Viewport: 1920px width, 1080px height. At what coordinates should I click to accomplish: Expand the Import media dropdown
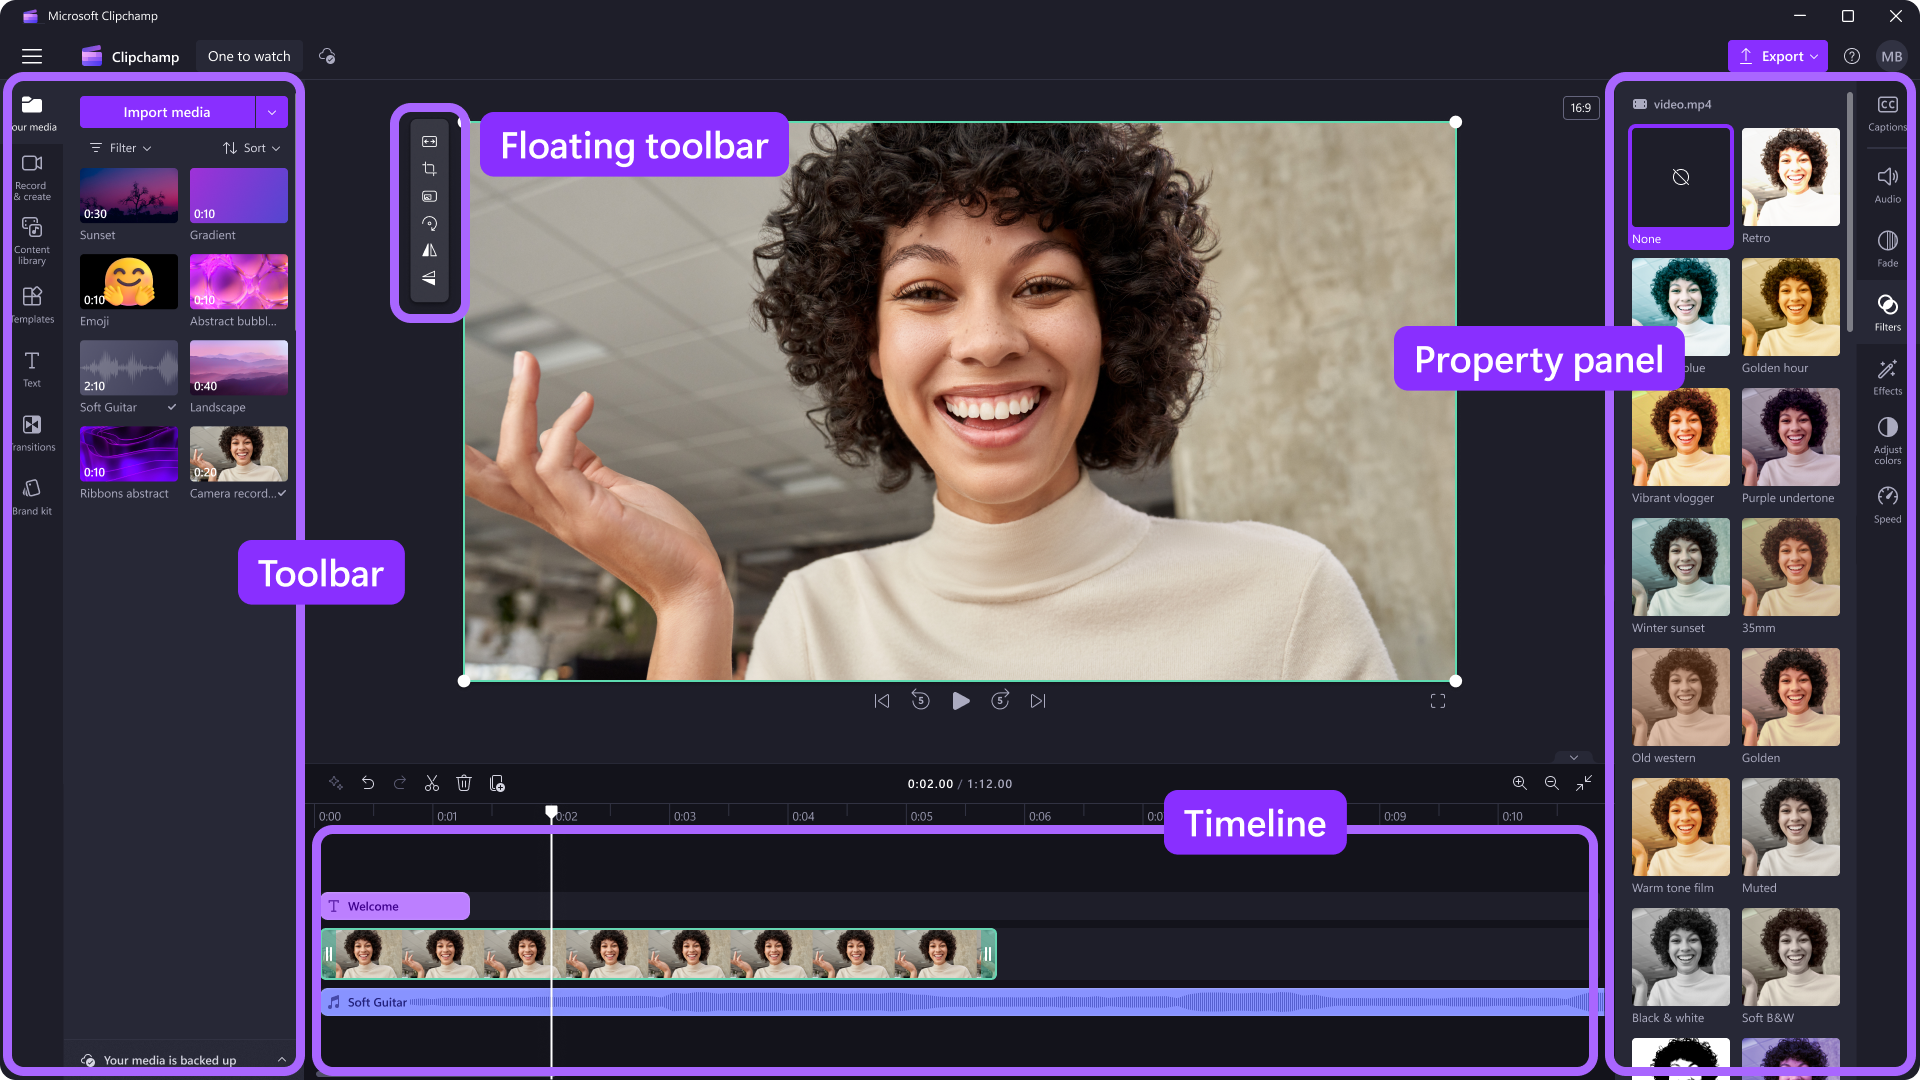pyautogui.click(x=272, y=112)
